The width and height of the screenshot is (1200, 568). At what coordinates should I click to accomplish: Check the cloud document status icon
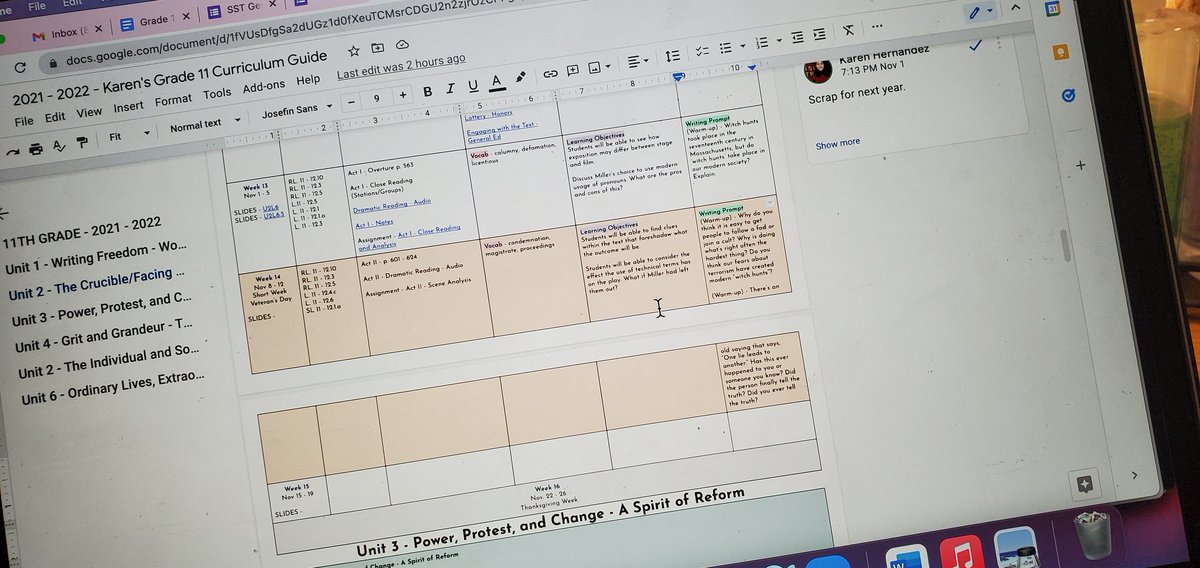[401, 44]
